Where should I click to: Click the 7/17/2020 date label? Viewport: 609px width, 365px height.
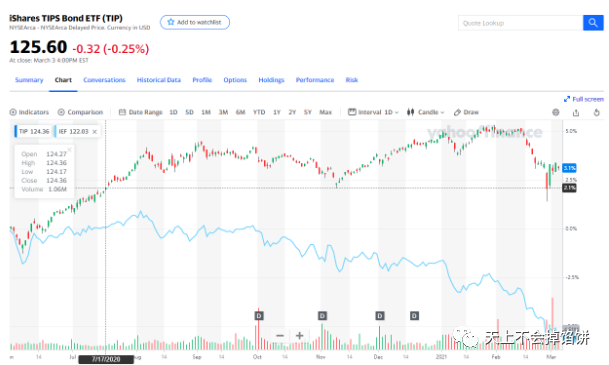pyautogui.click(x=106, y=359)
